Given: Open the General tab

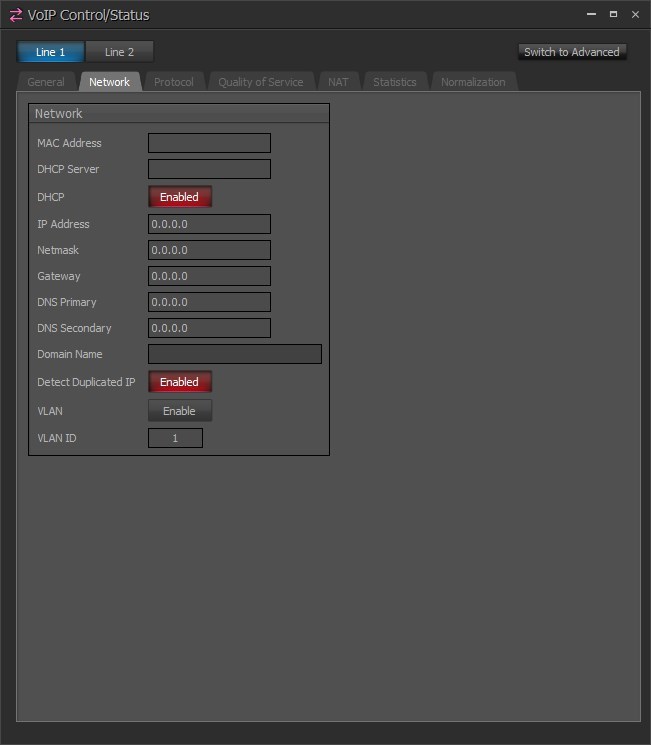Looking at the screenshot, I should 46,82.
